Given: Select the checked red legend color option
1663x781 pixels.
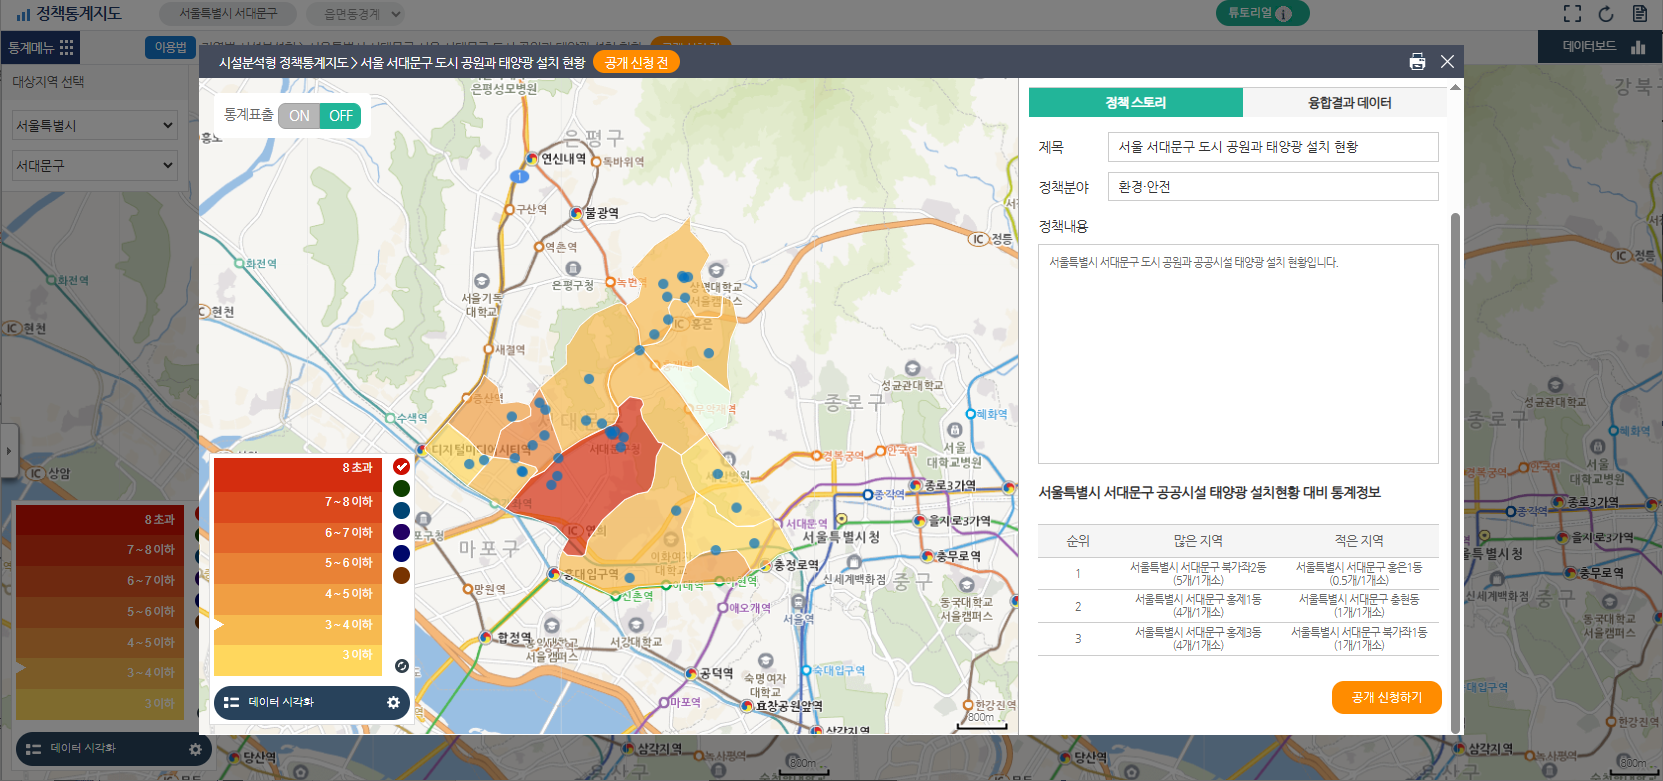Looking at the screenshot, I should tap(401, 467).
